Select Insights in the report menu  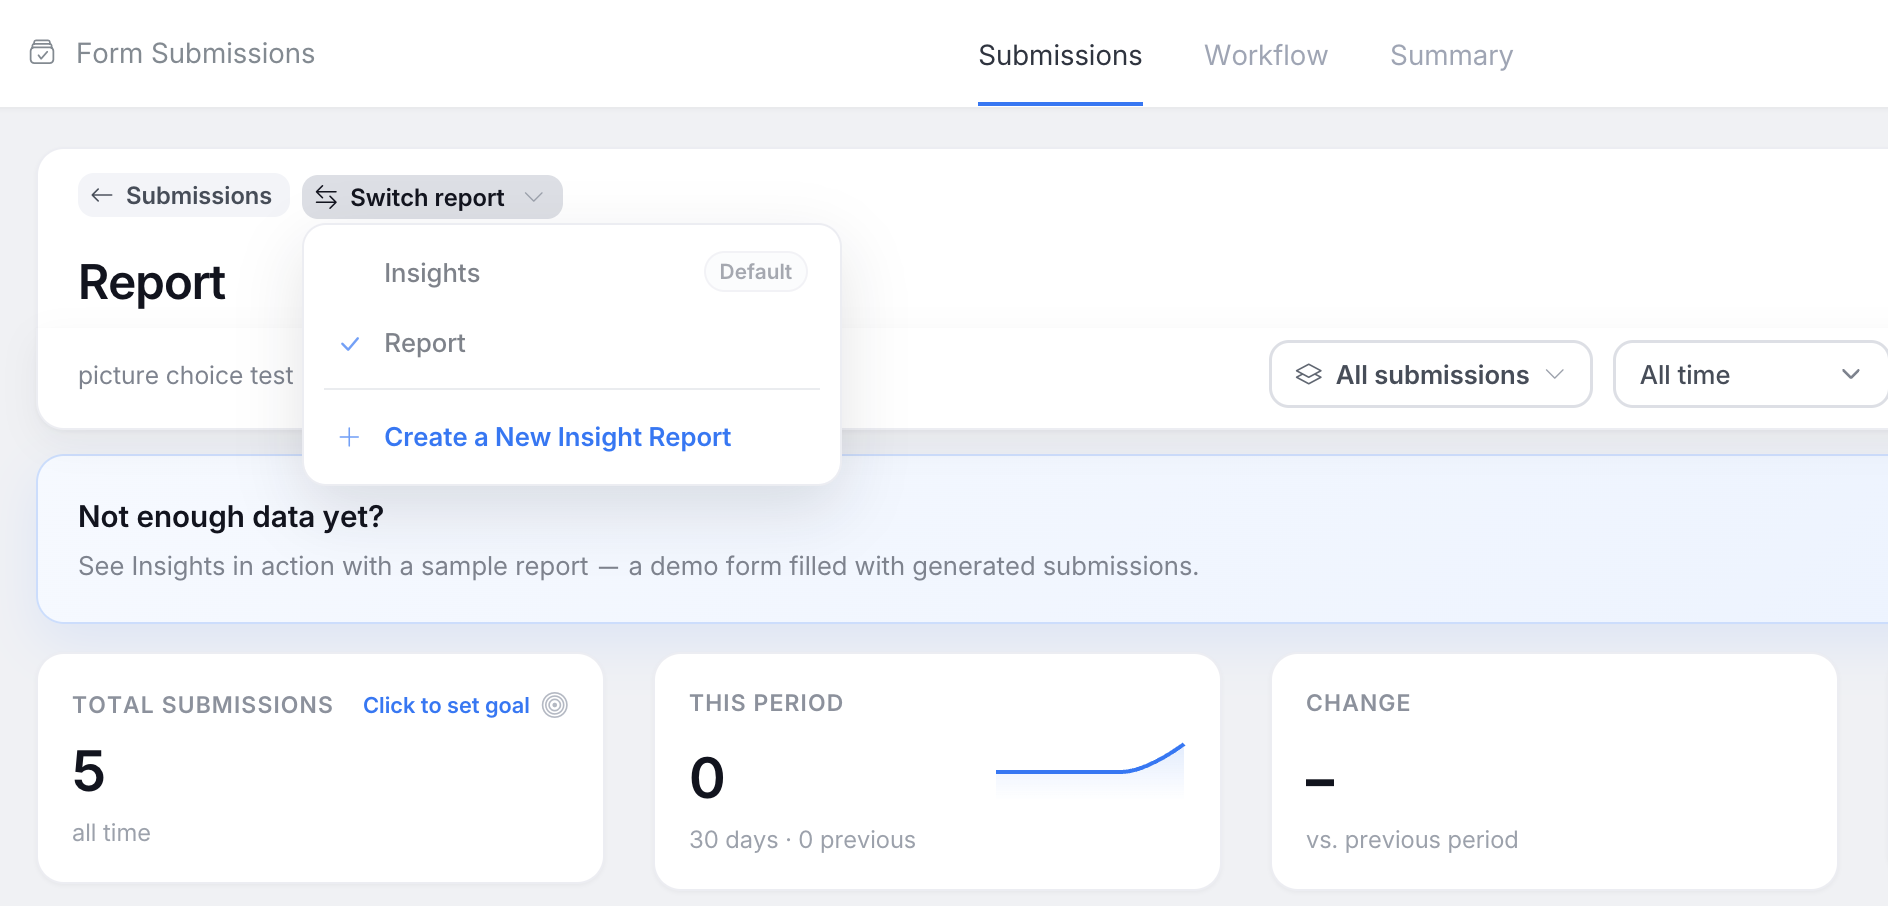click(572, 273)
